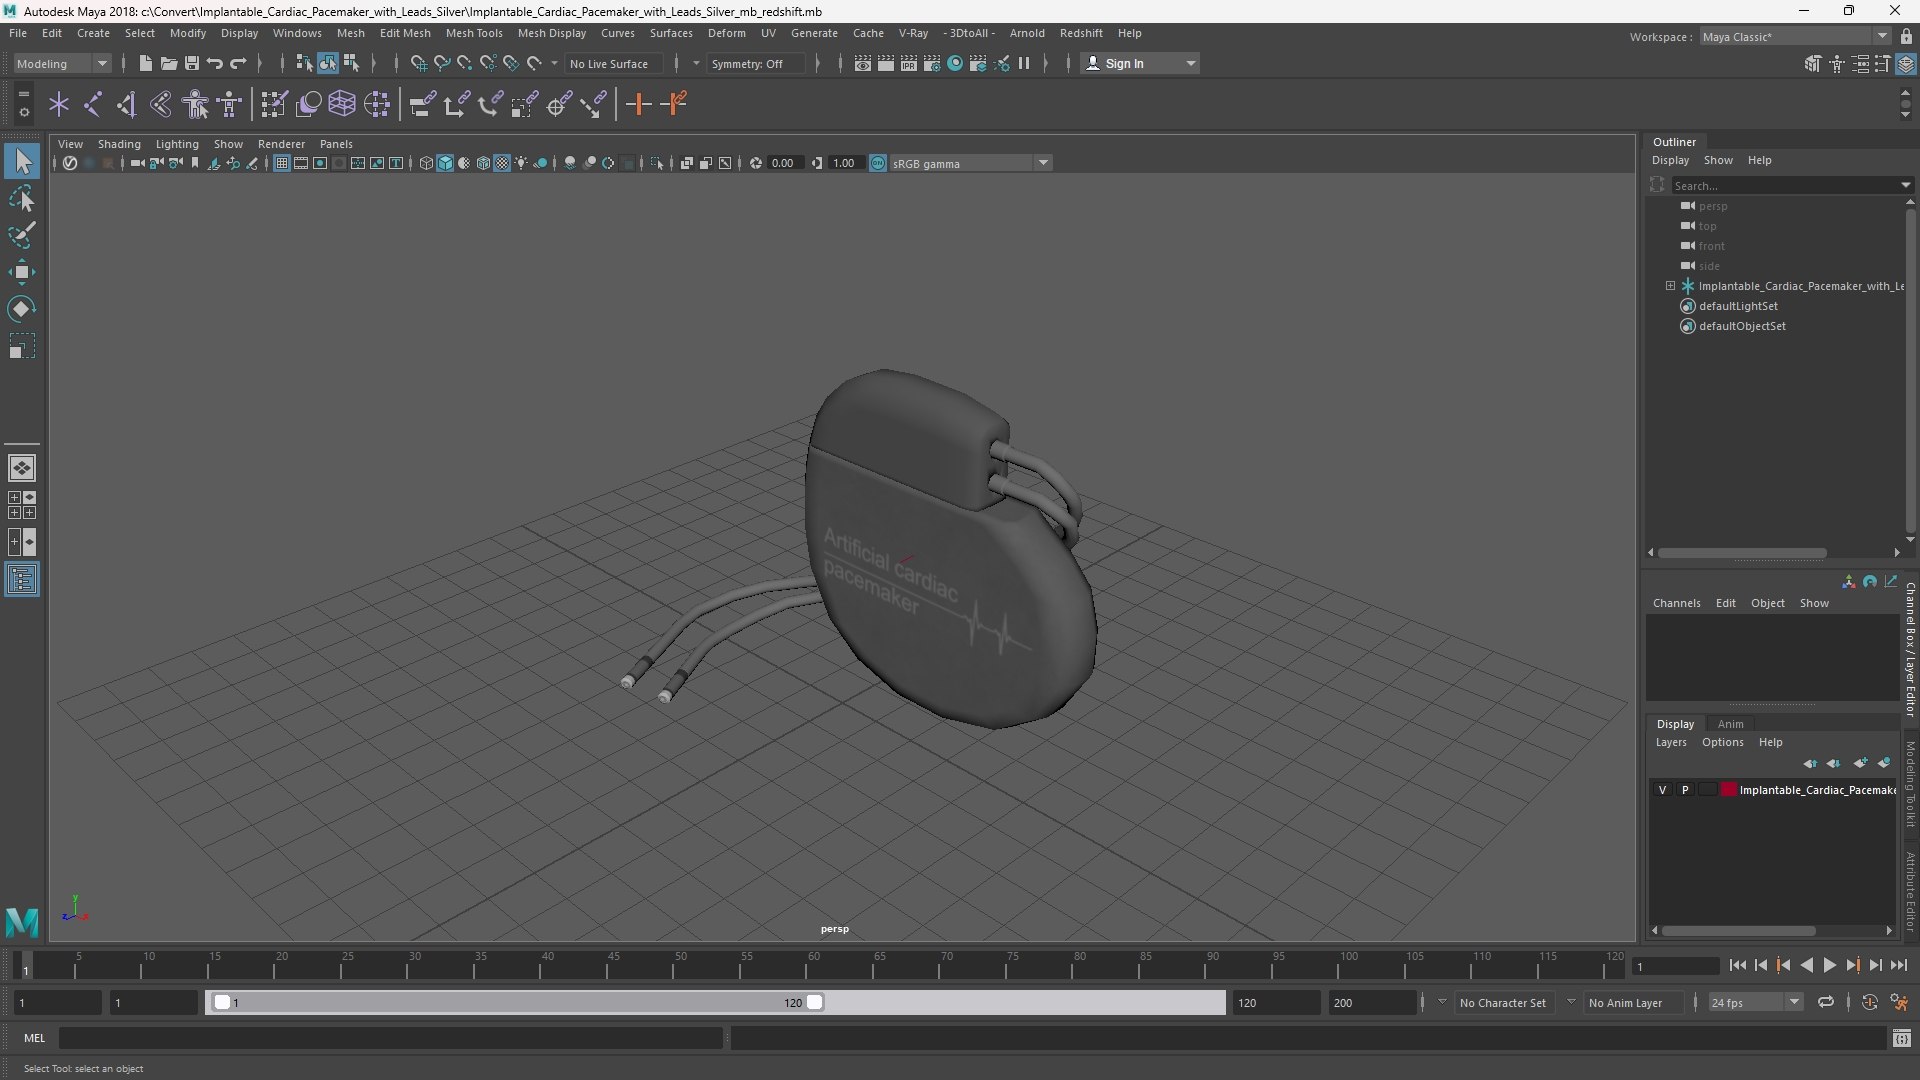Screen dimensions: 1920x1080
Task: Toggle the Outliner panel layout button
Action: 22,580
